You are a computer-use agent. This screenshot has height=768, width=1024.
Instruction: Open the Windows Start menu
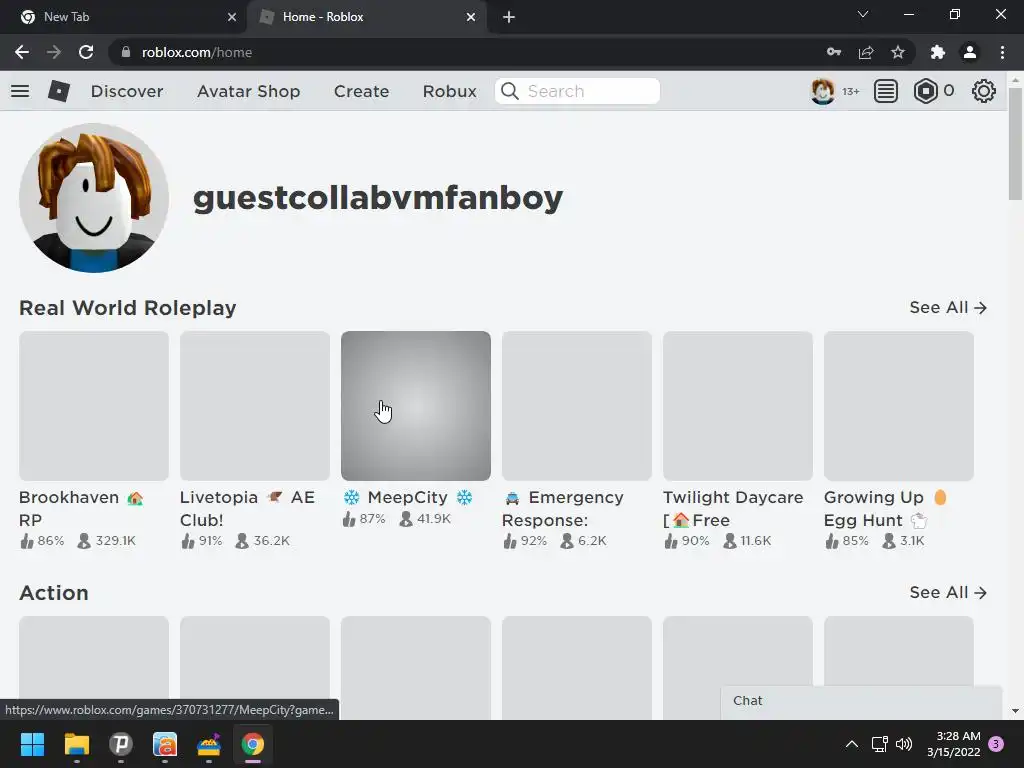coord(32,744)
